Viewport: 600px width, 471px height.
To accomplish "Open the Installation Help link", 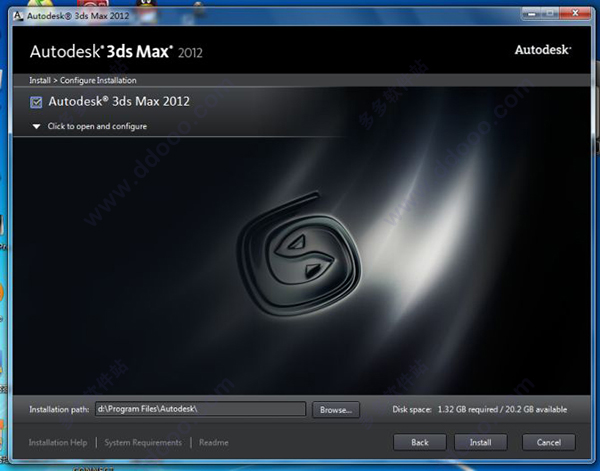I will (x=58, y=443).
